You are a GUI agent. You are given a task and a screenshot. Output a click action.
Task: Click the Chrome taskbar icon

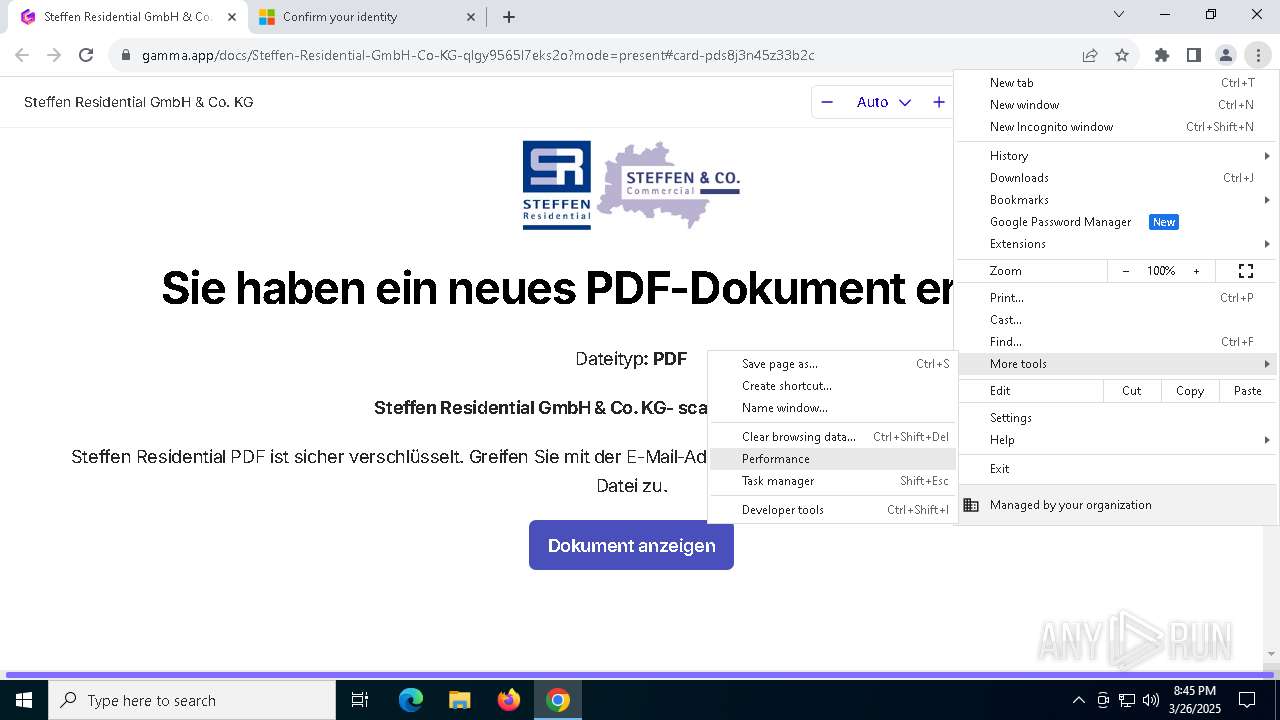[558, 700]
